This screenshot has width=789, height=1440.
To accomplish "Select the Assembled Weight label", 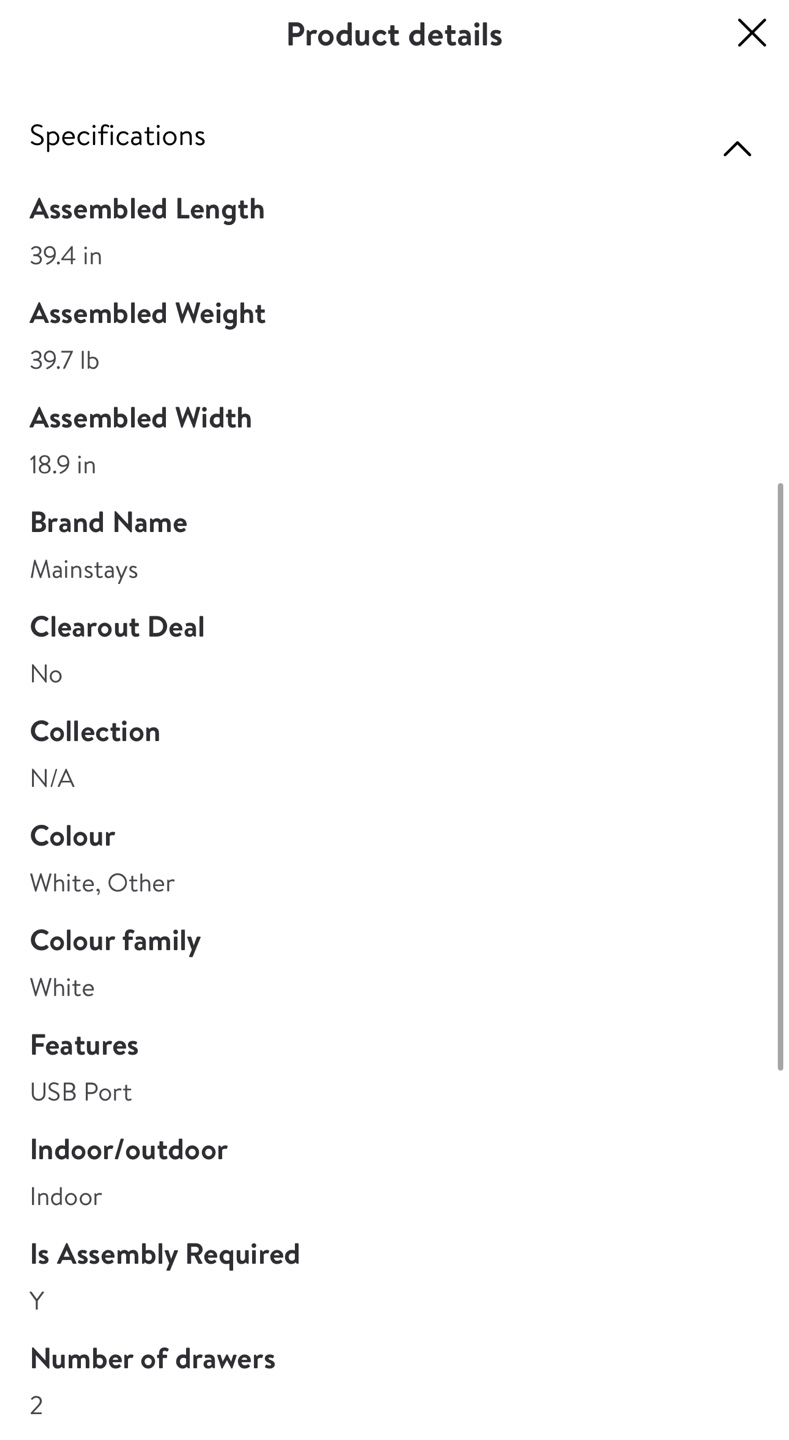I will tap(147, 313).
